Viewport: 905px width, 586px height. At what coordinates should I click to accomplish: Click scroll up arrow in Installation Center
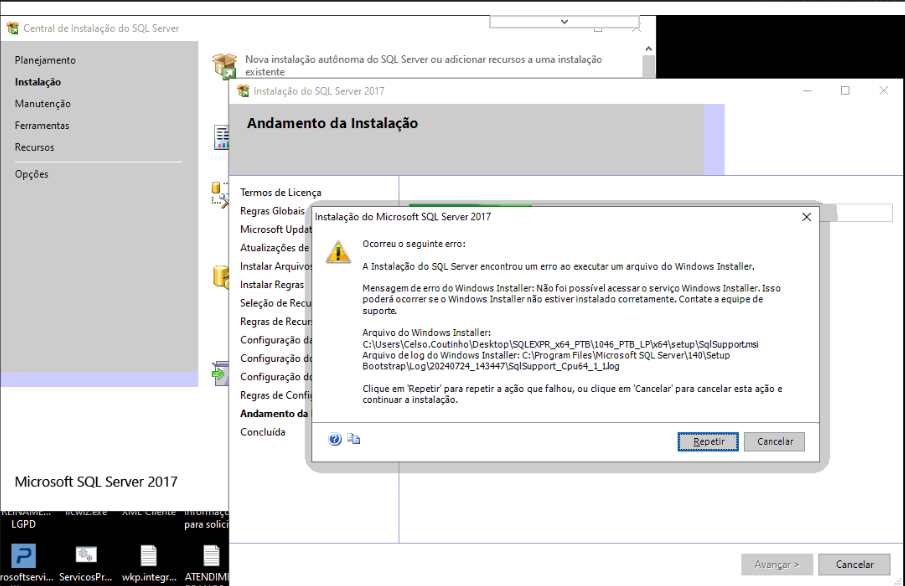tap(649, 49)
